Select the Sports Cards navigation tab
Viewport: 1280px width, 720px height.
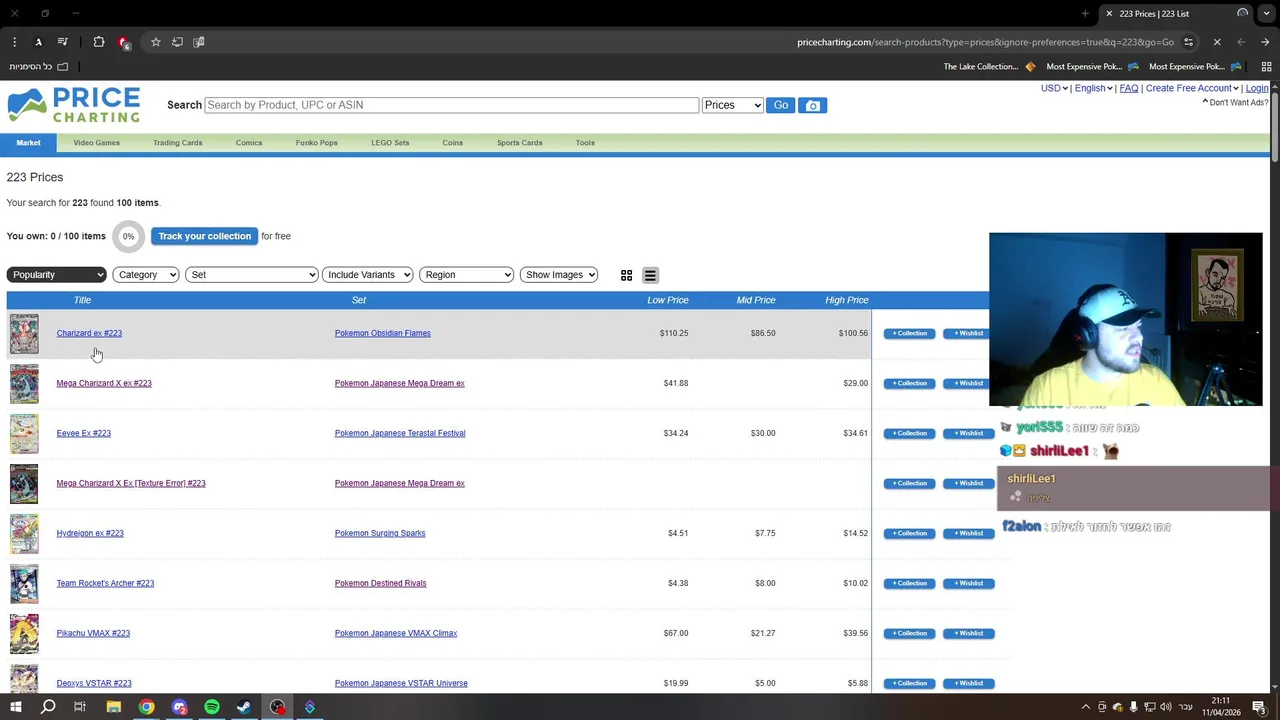pyautogui.click(x=519, y=143)
